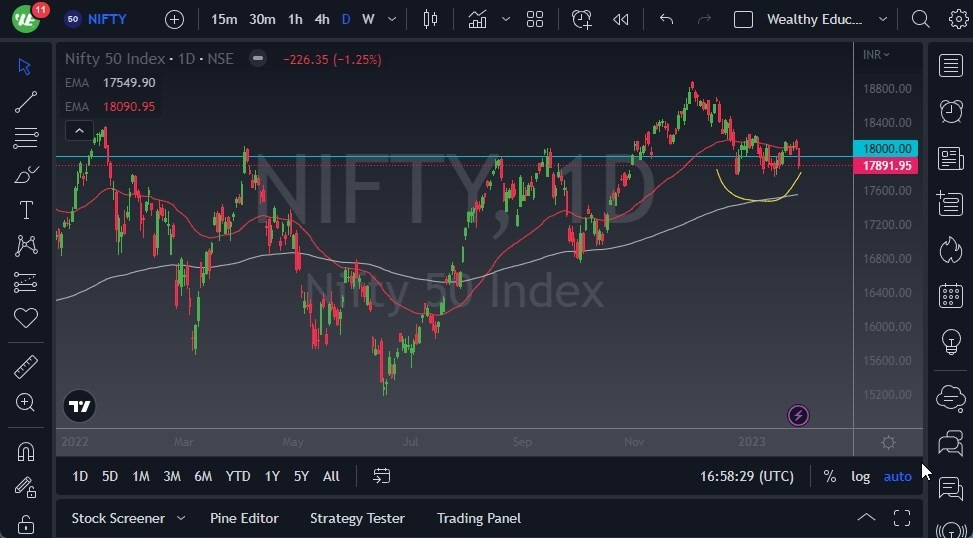Open the news panel icon
This screenshot has height=538, width=973.
tap(951, 158)
